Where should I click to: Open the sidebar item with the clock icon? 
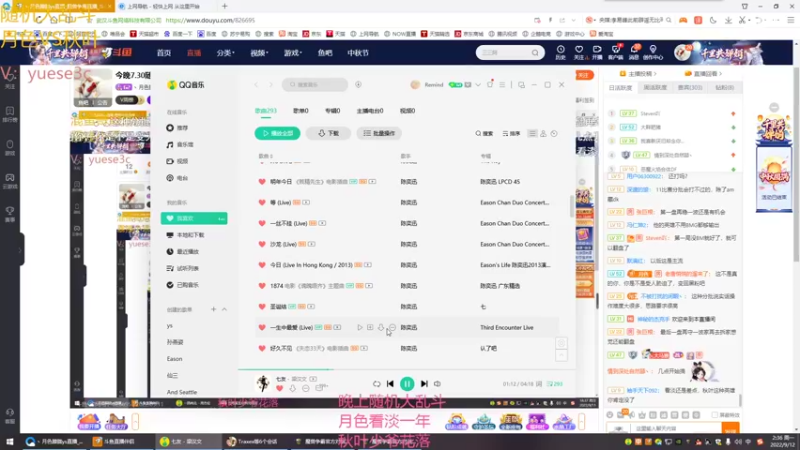(x=183, y=252)
